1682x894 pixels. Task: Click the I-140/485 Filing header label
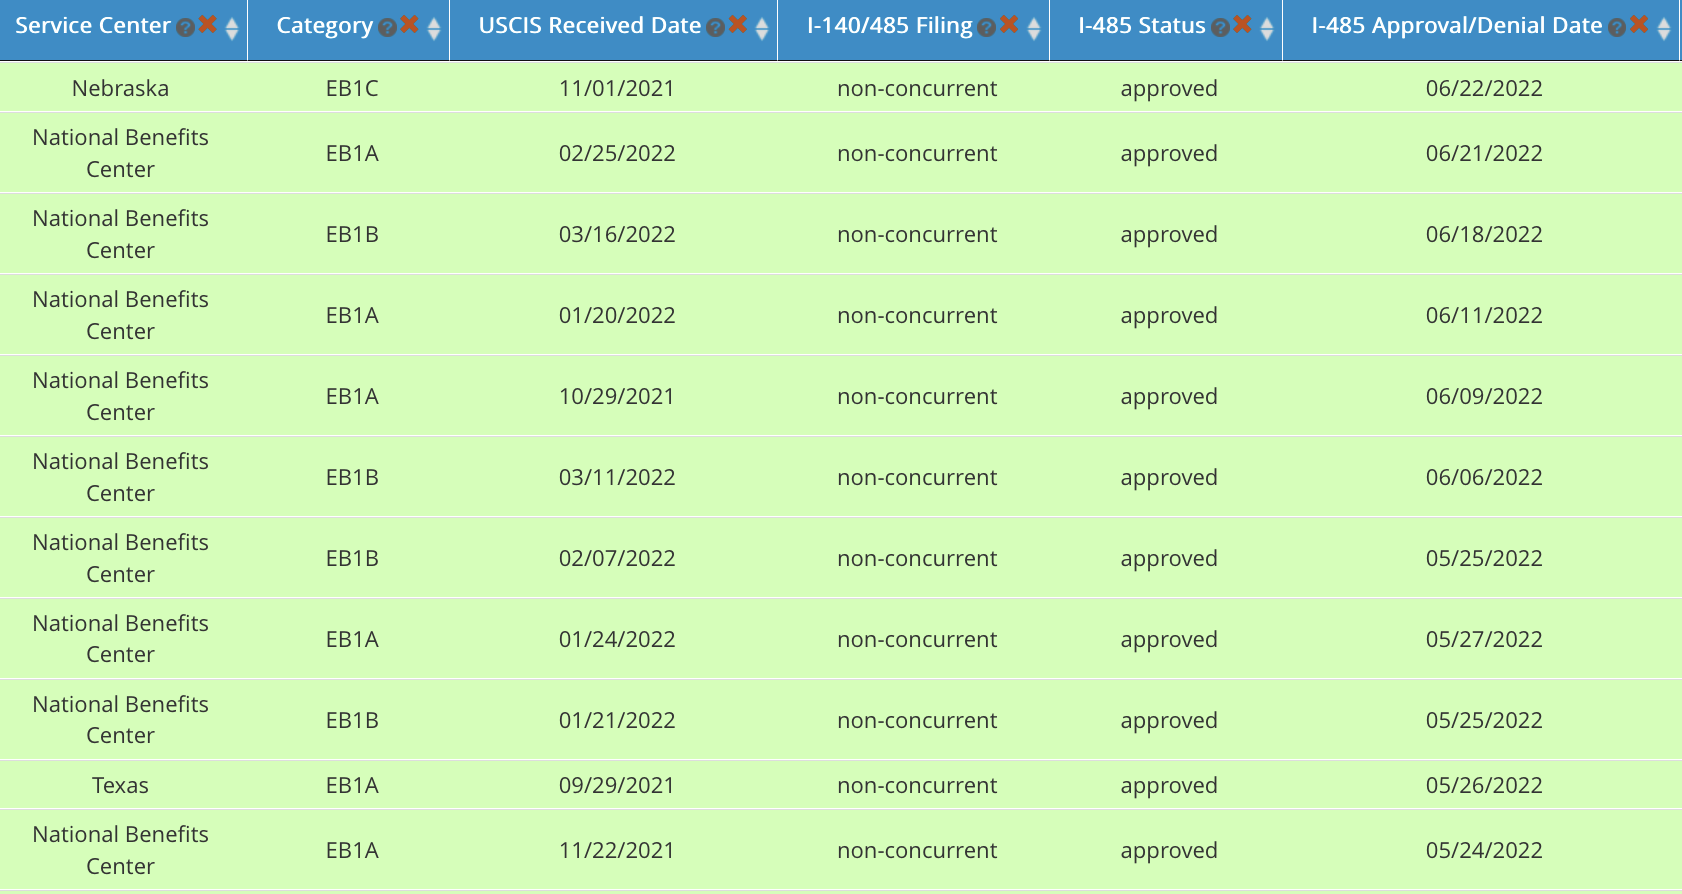890,26
